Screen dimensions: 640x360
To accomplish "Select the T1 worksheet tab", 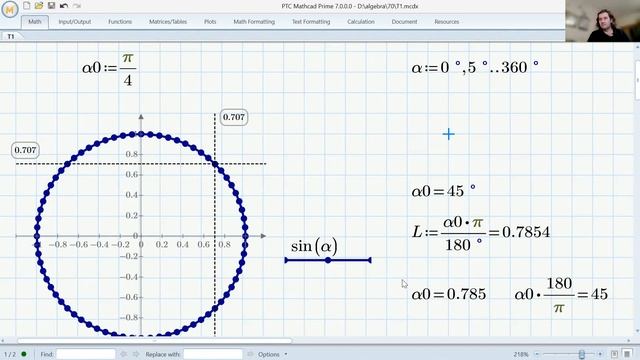I will click(x=11, y=36).
